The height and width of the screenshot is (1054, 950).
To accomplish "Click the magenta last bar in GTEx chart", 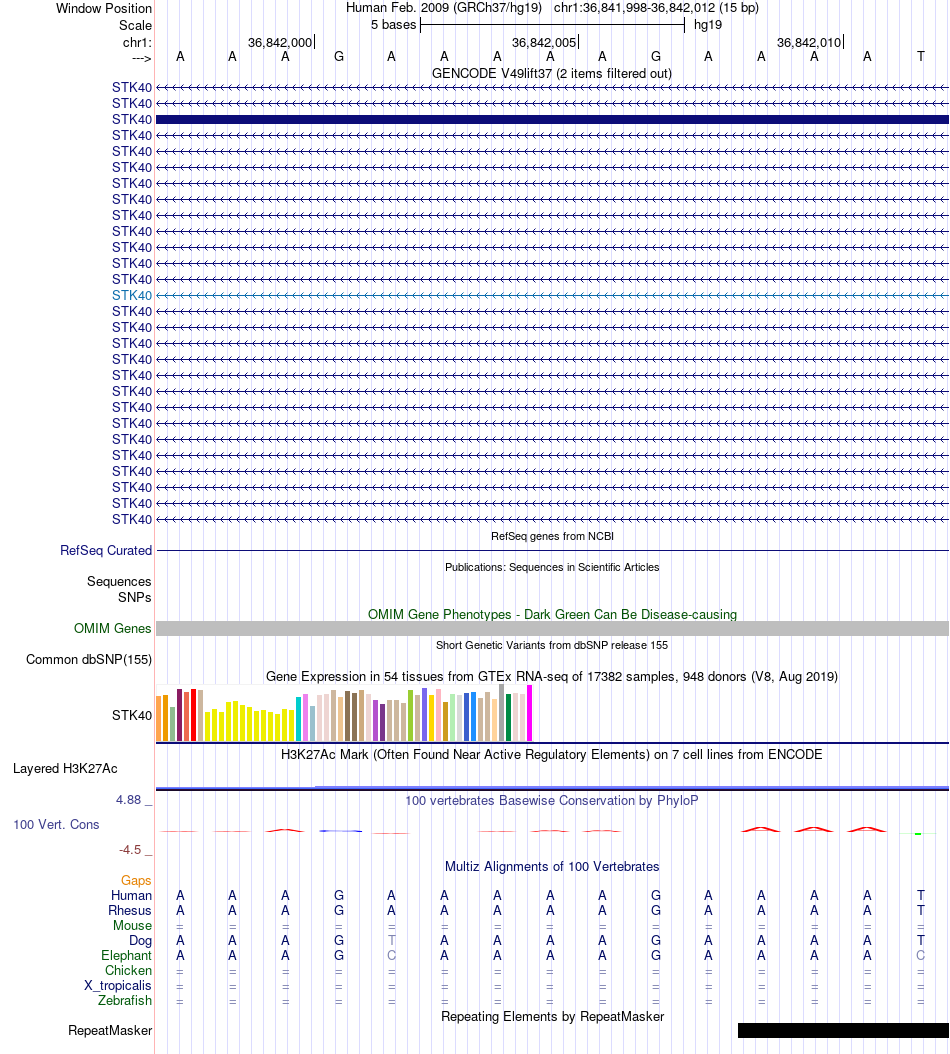I will 529,713.
